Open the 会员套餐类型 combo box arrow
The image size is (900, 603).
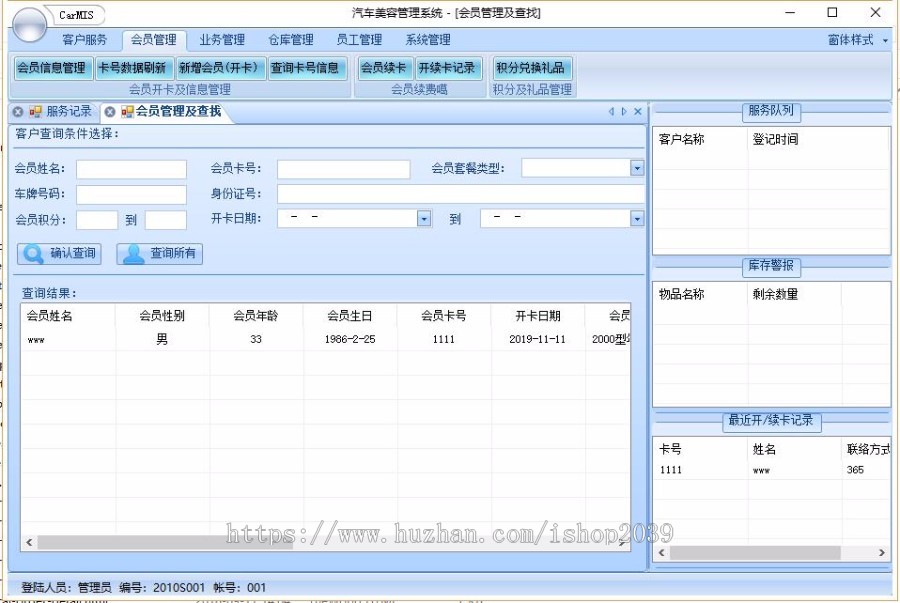(x=637, y=168)
